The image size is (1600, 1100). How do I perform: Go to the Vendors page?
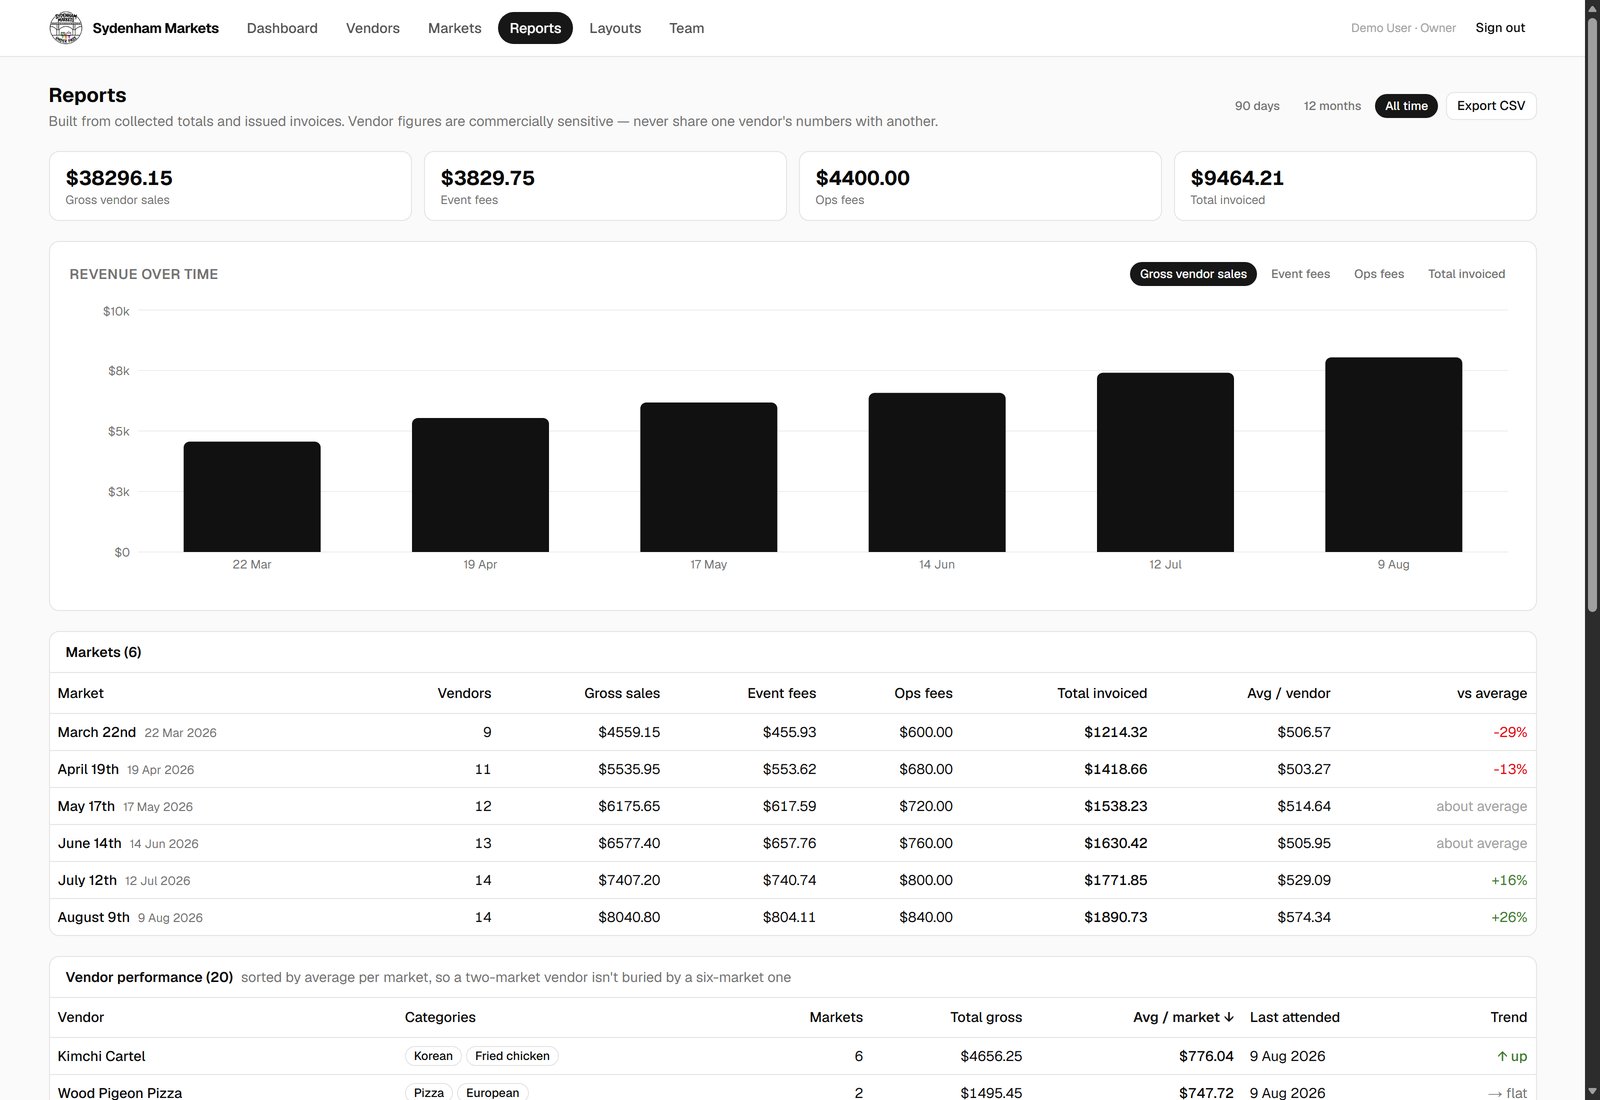[x=373, y=28]
